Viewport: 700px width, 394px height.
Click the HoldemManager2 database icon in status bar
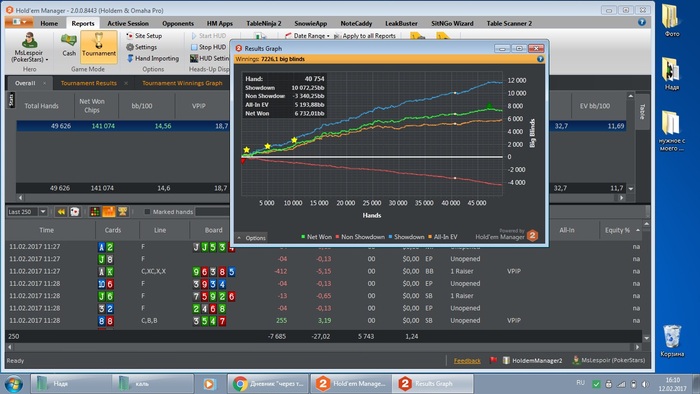point(506,360)
